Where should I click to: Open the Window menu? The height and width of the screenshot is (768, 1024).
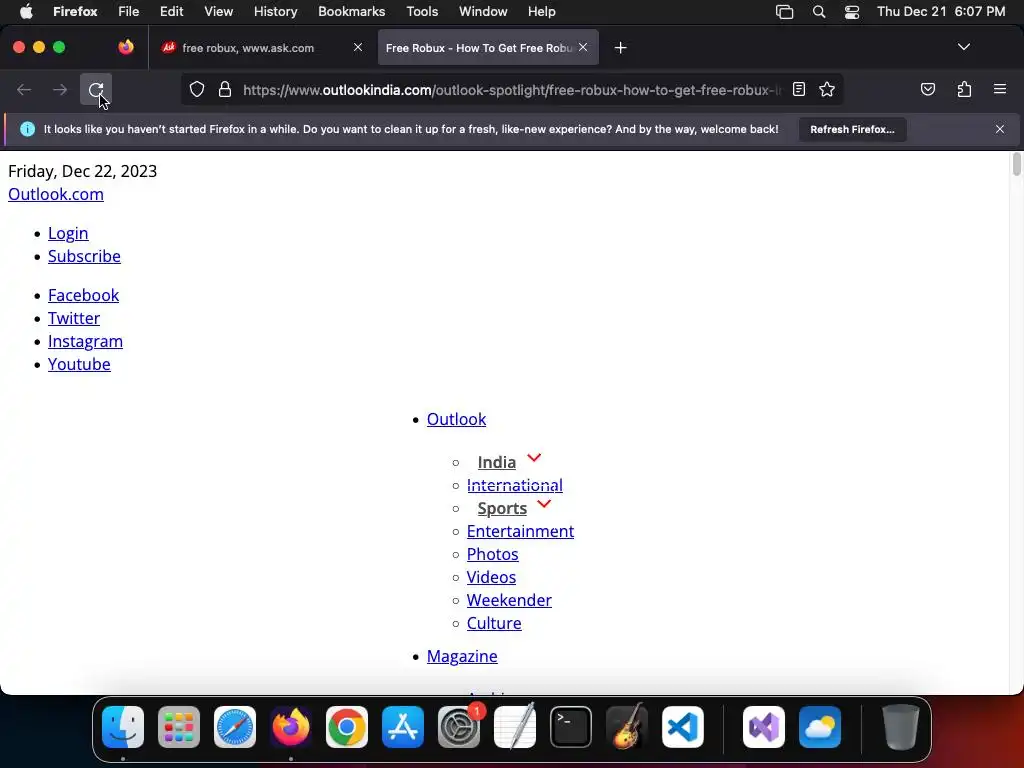click(483, 12)
